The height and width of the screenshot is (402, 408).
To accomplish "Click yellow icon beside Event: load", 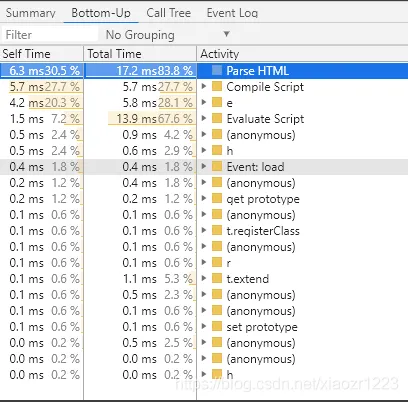I will click(x=217, y=166).
